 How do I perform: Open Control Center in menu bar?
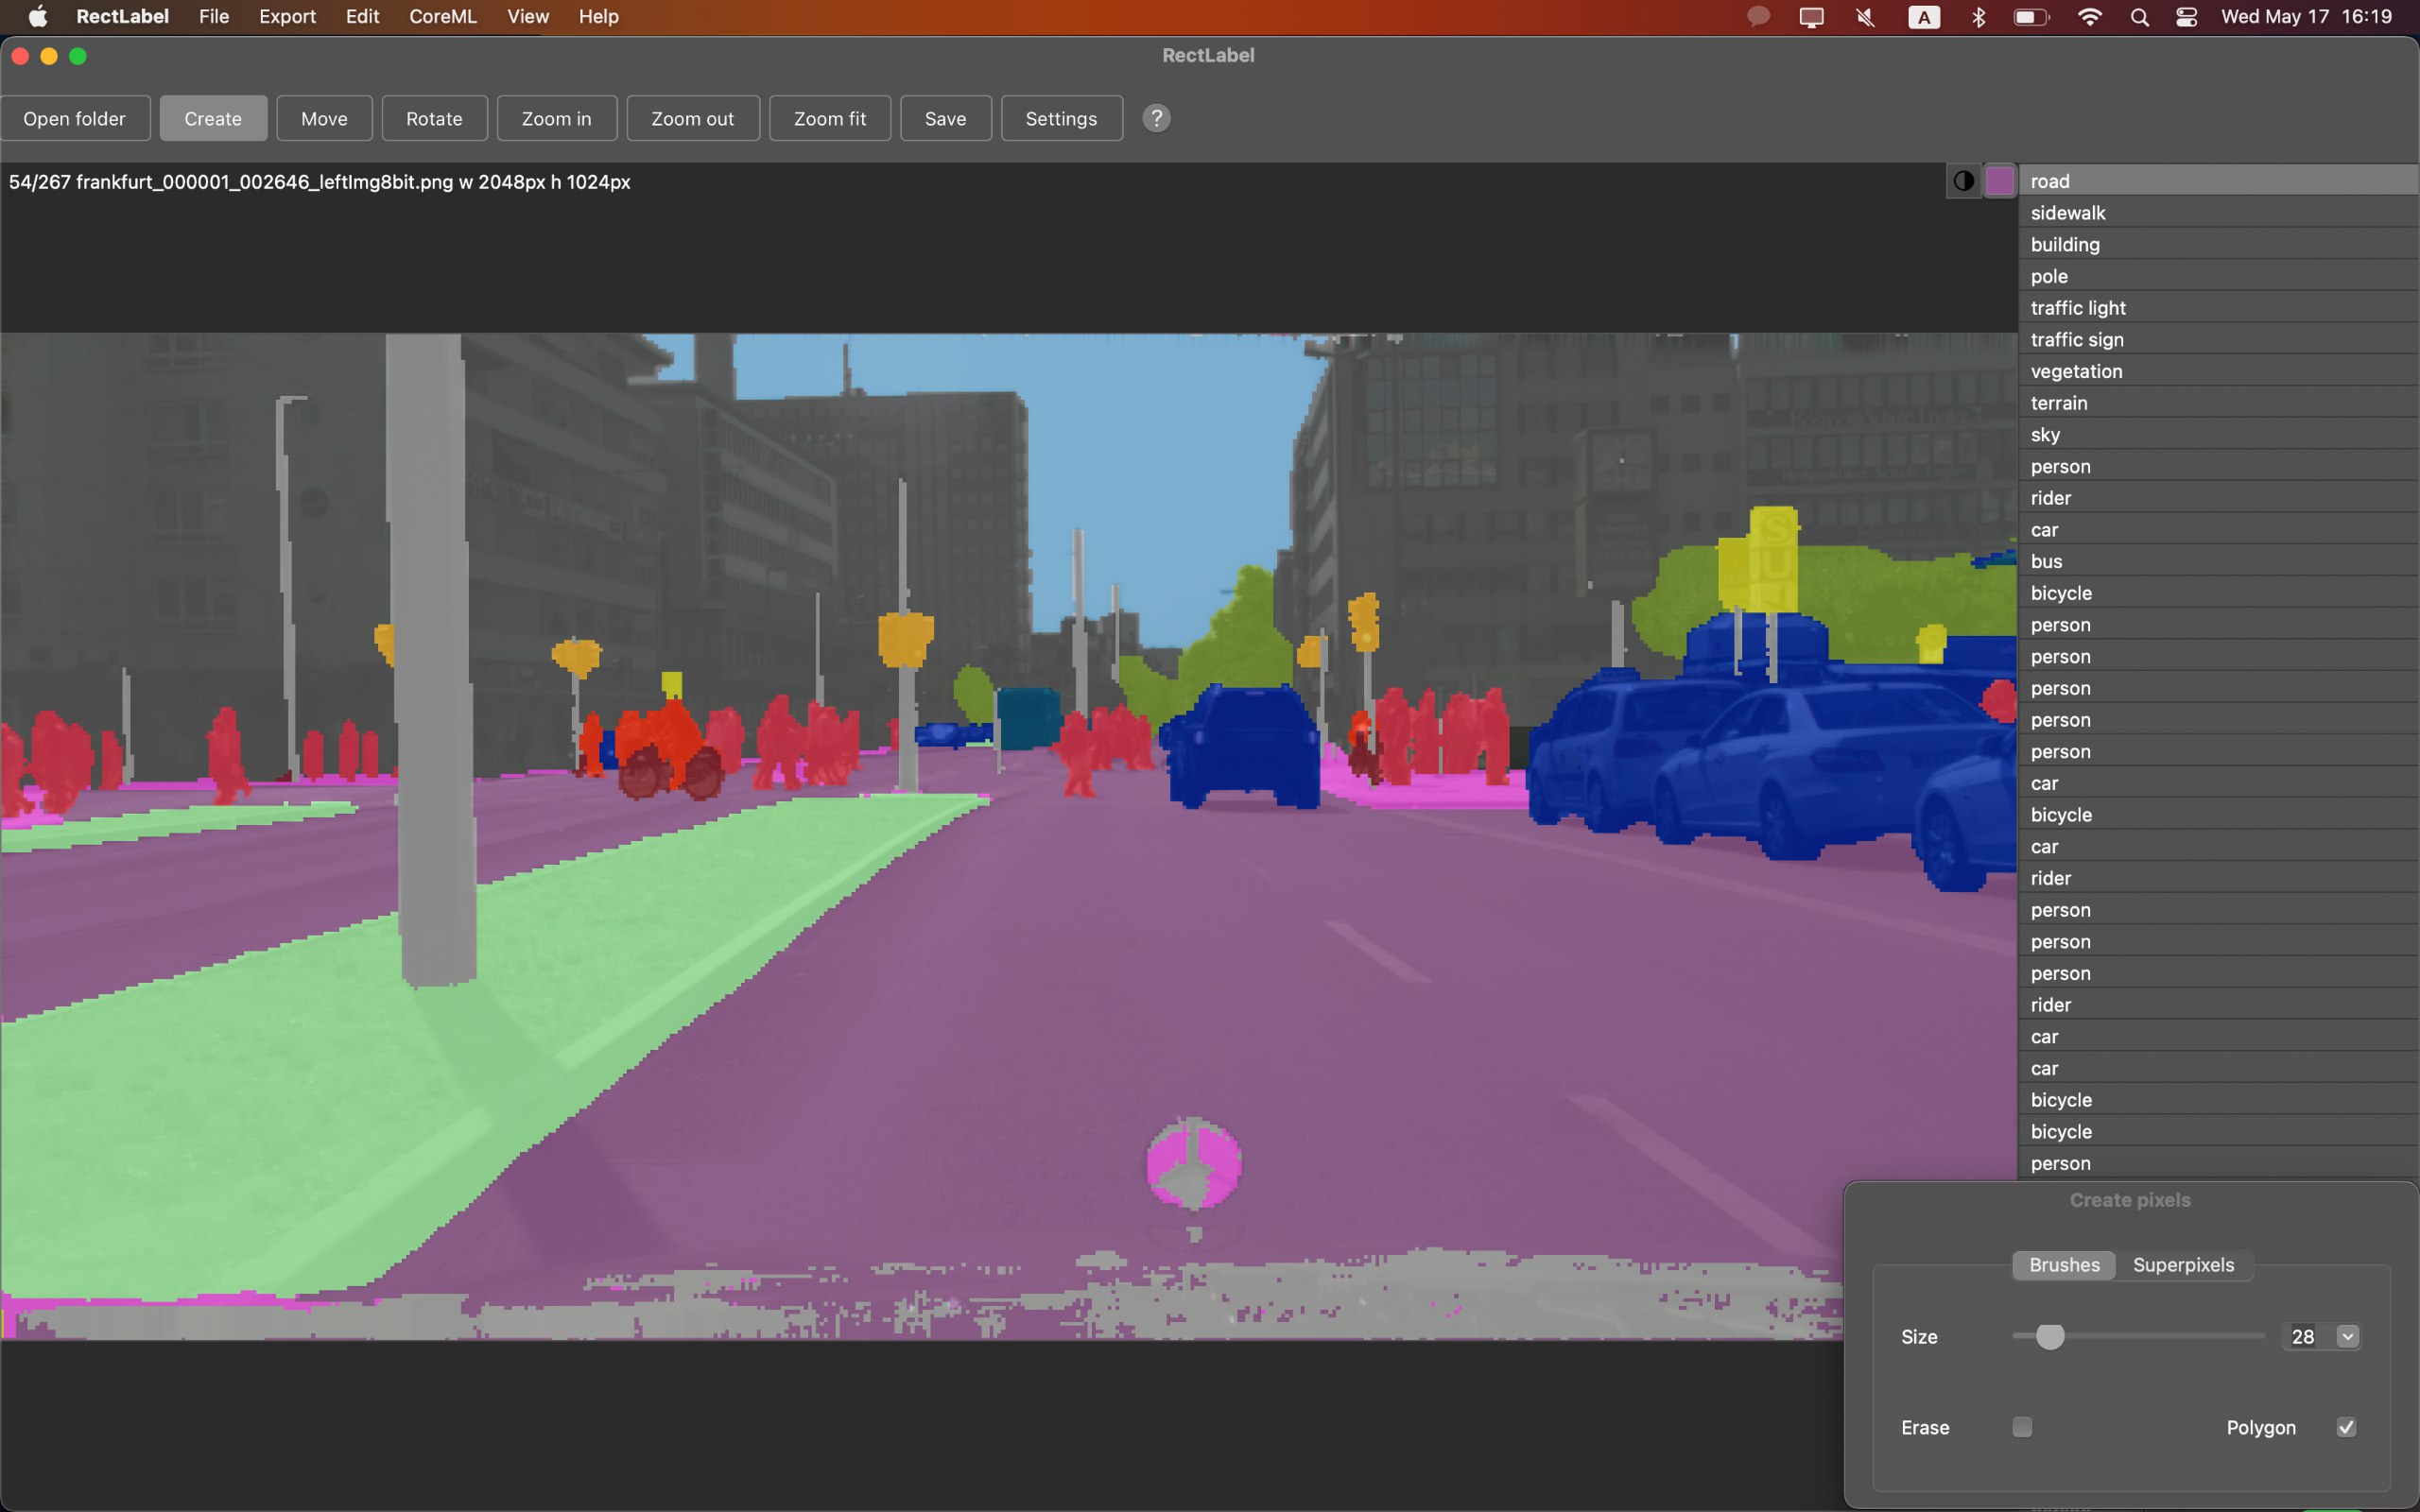coord(2186,17)
